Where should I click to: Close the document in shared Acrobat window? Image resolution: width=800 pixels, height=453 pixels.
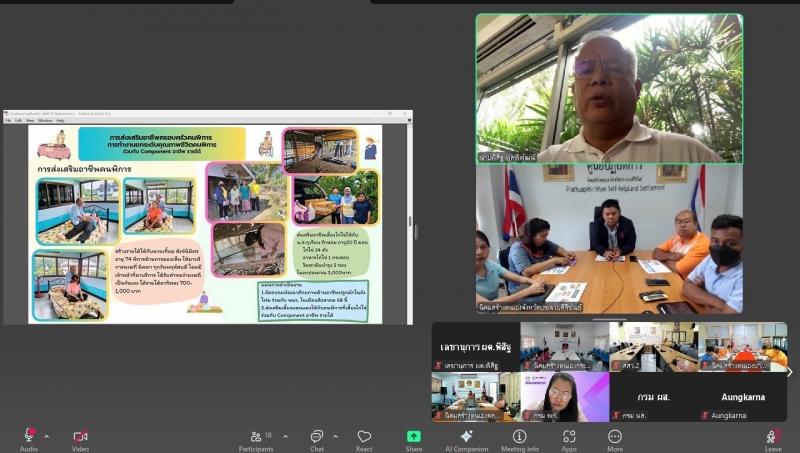click(x=409, y=120)
